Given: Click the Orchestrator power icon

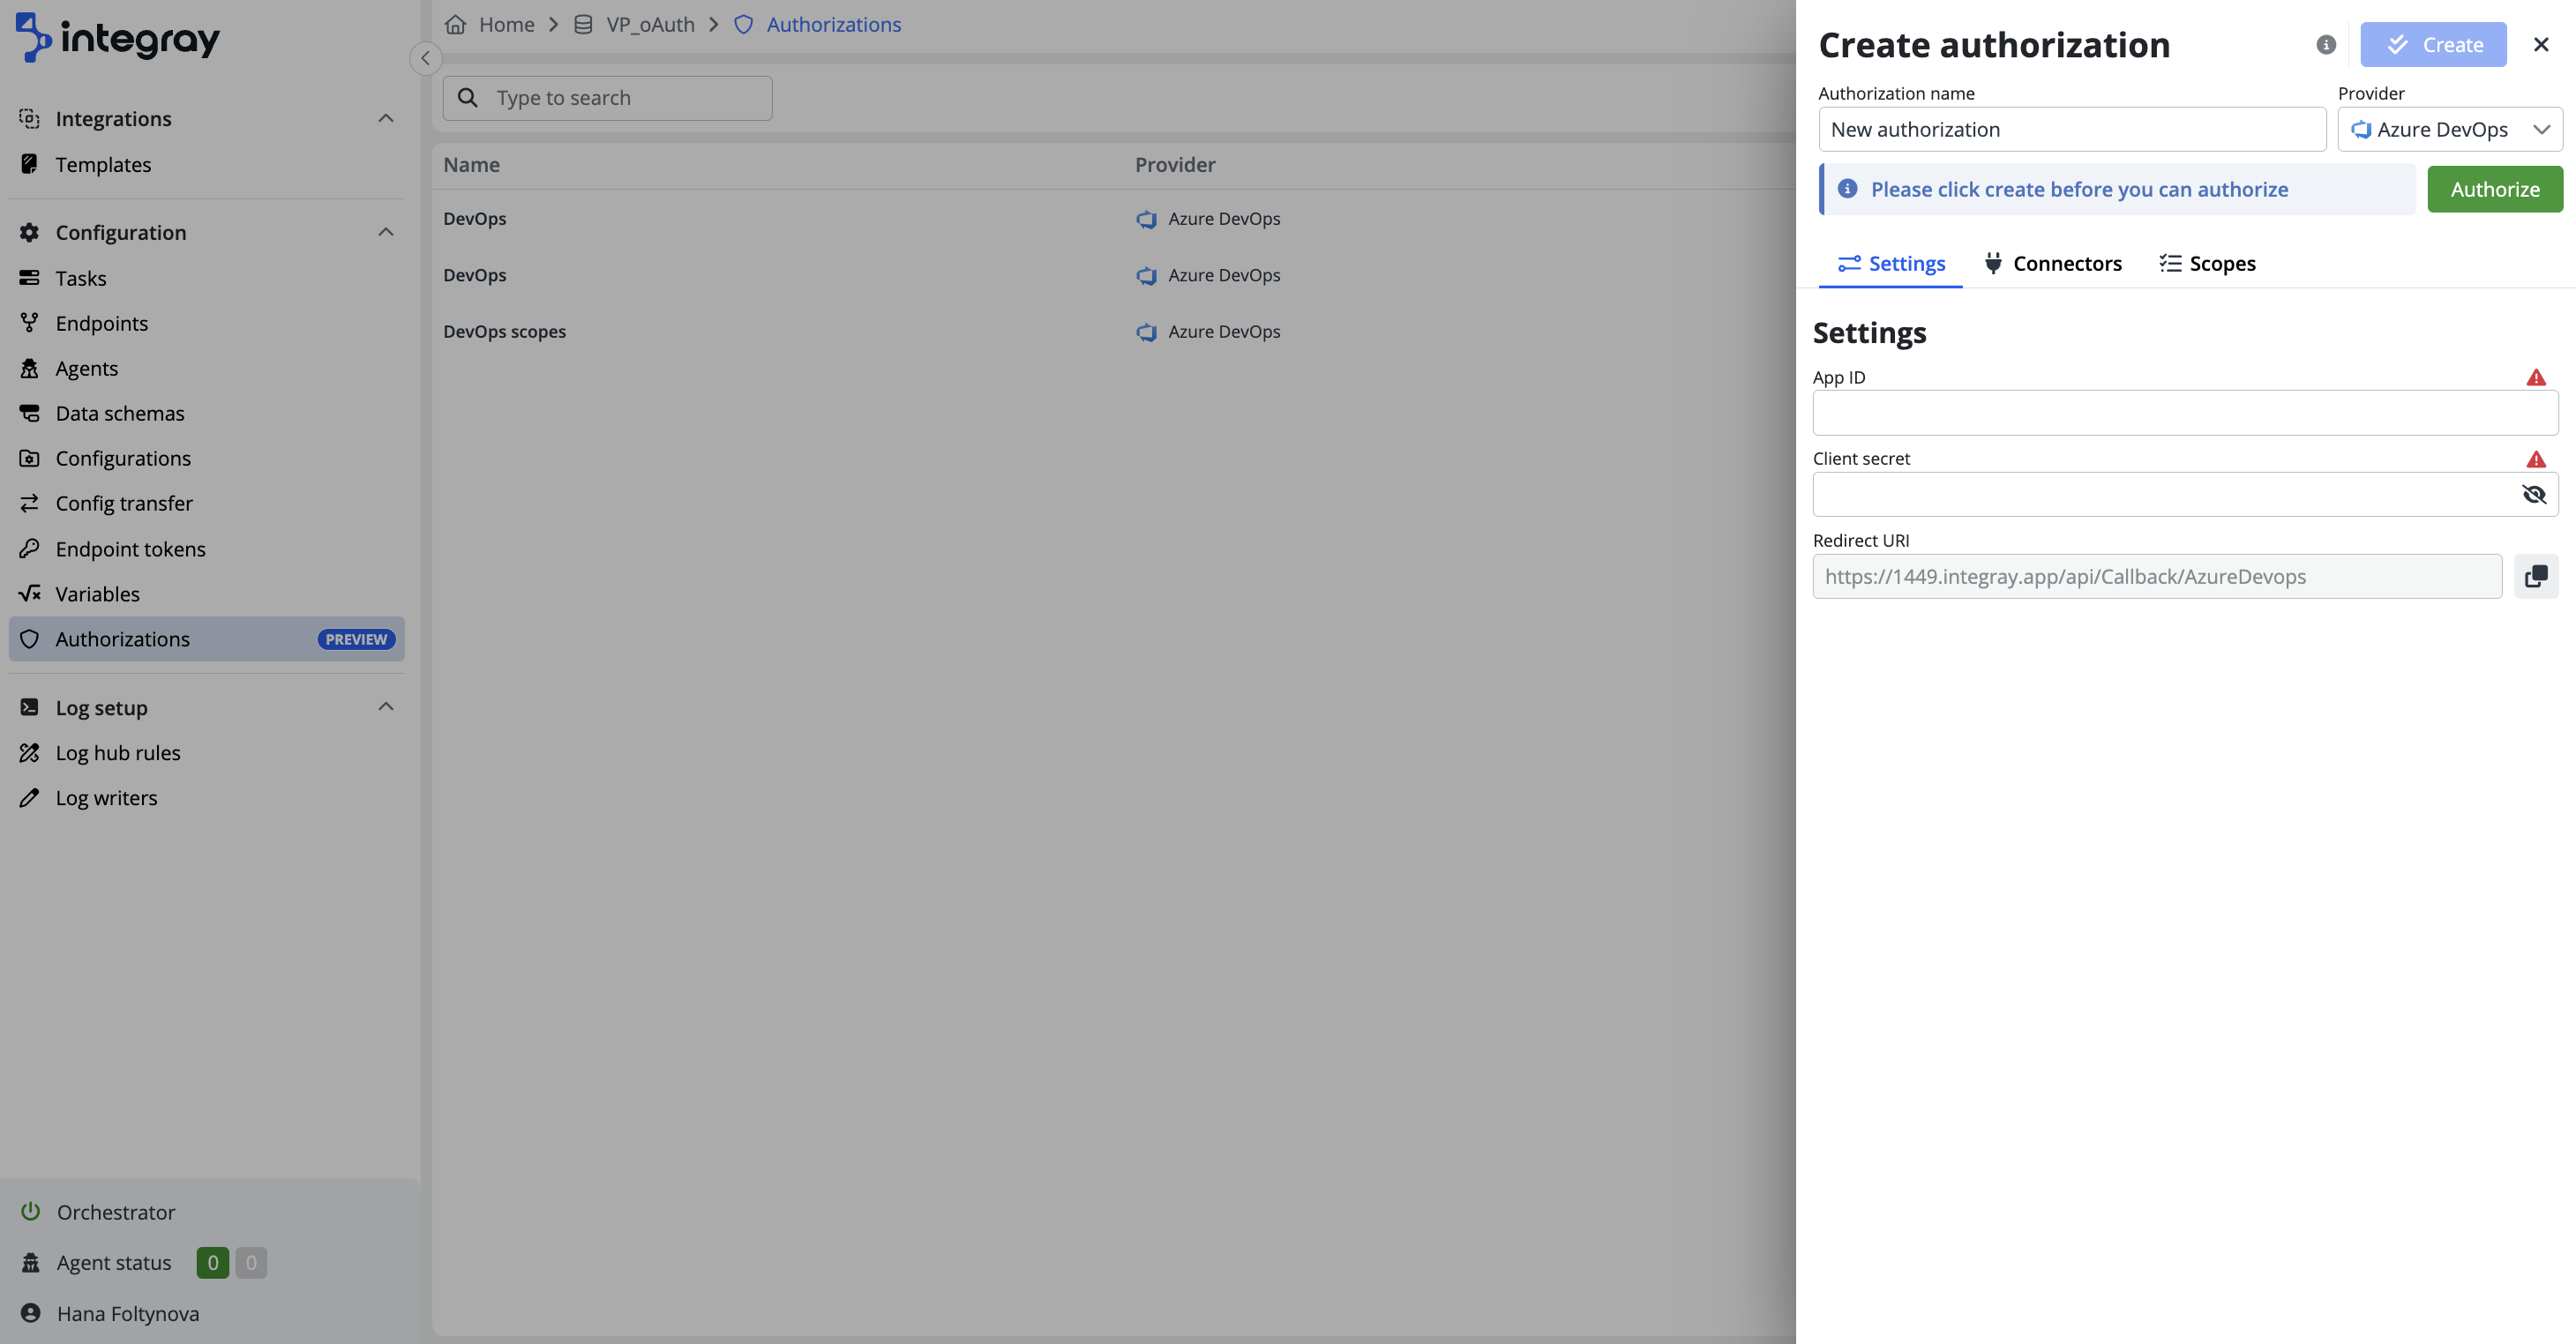Looking at the screenshot, I should tap(30, 1211).
